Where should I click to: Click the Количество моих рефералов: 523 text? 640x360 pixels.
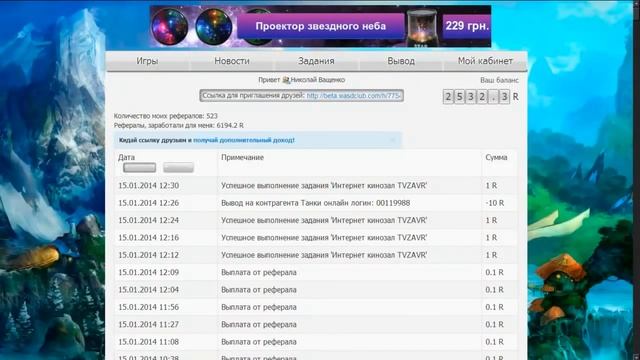point(166,116)
